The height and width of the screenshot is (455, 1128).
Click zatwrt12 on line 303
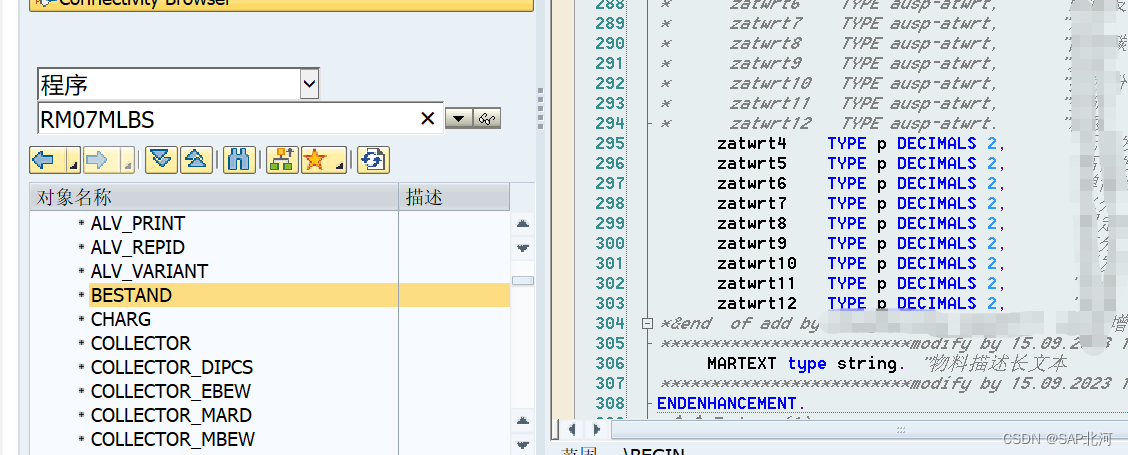click(x=757, y=303)
